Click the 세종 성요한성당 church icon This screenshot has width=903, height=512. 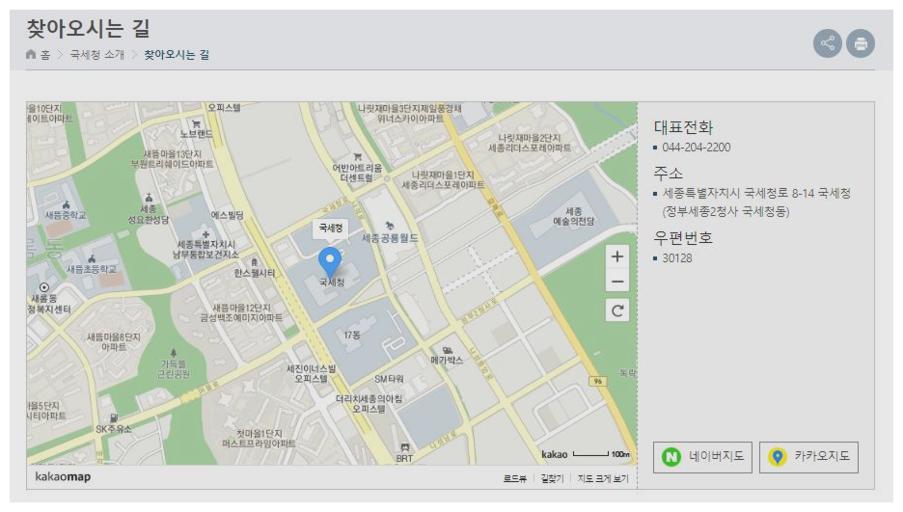149,198
